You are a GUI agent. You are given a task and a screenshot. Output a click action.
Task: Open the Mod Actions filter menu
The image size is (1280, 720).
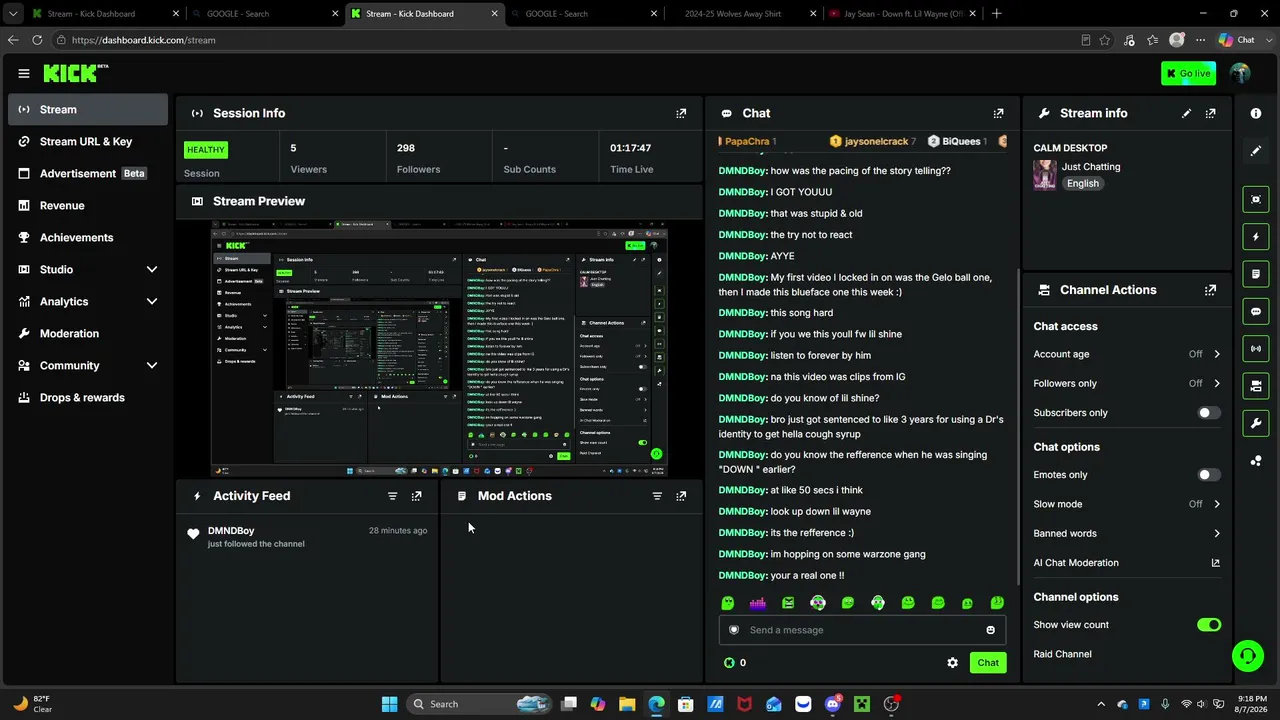[x=657, y=496]
